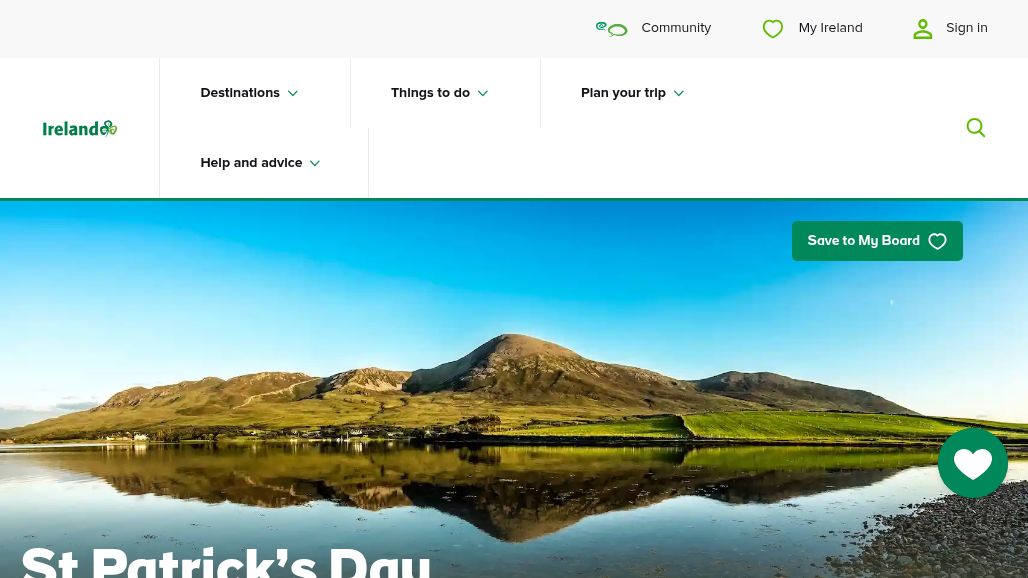Click the Save to My Board button

[x=877, y=241]
